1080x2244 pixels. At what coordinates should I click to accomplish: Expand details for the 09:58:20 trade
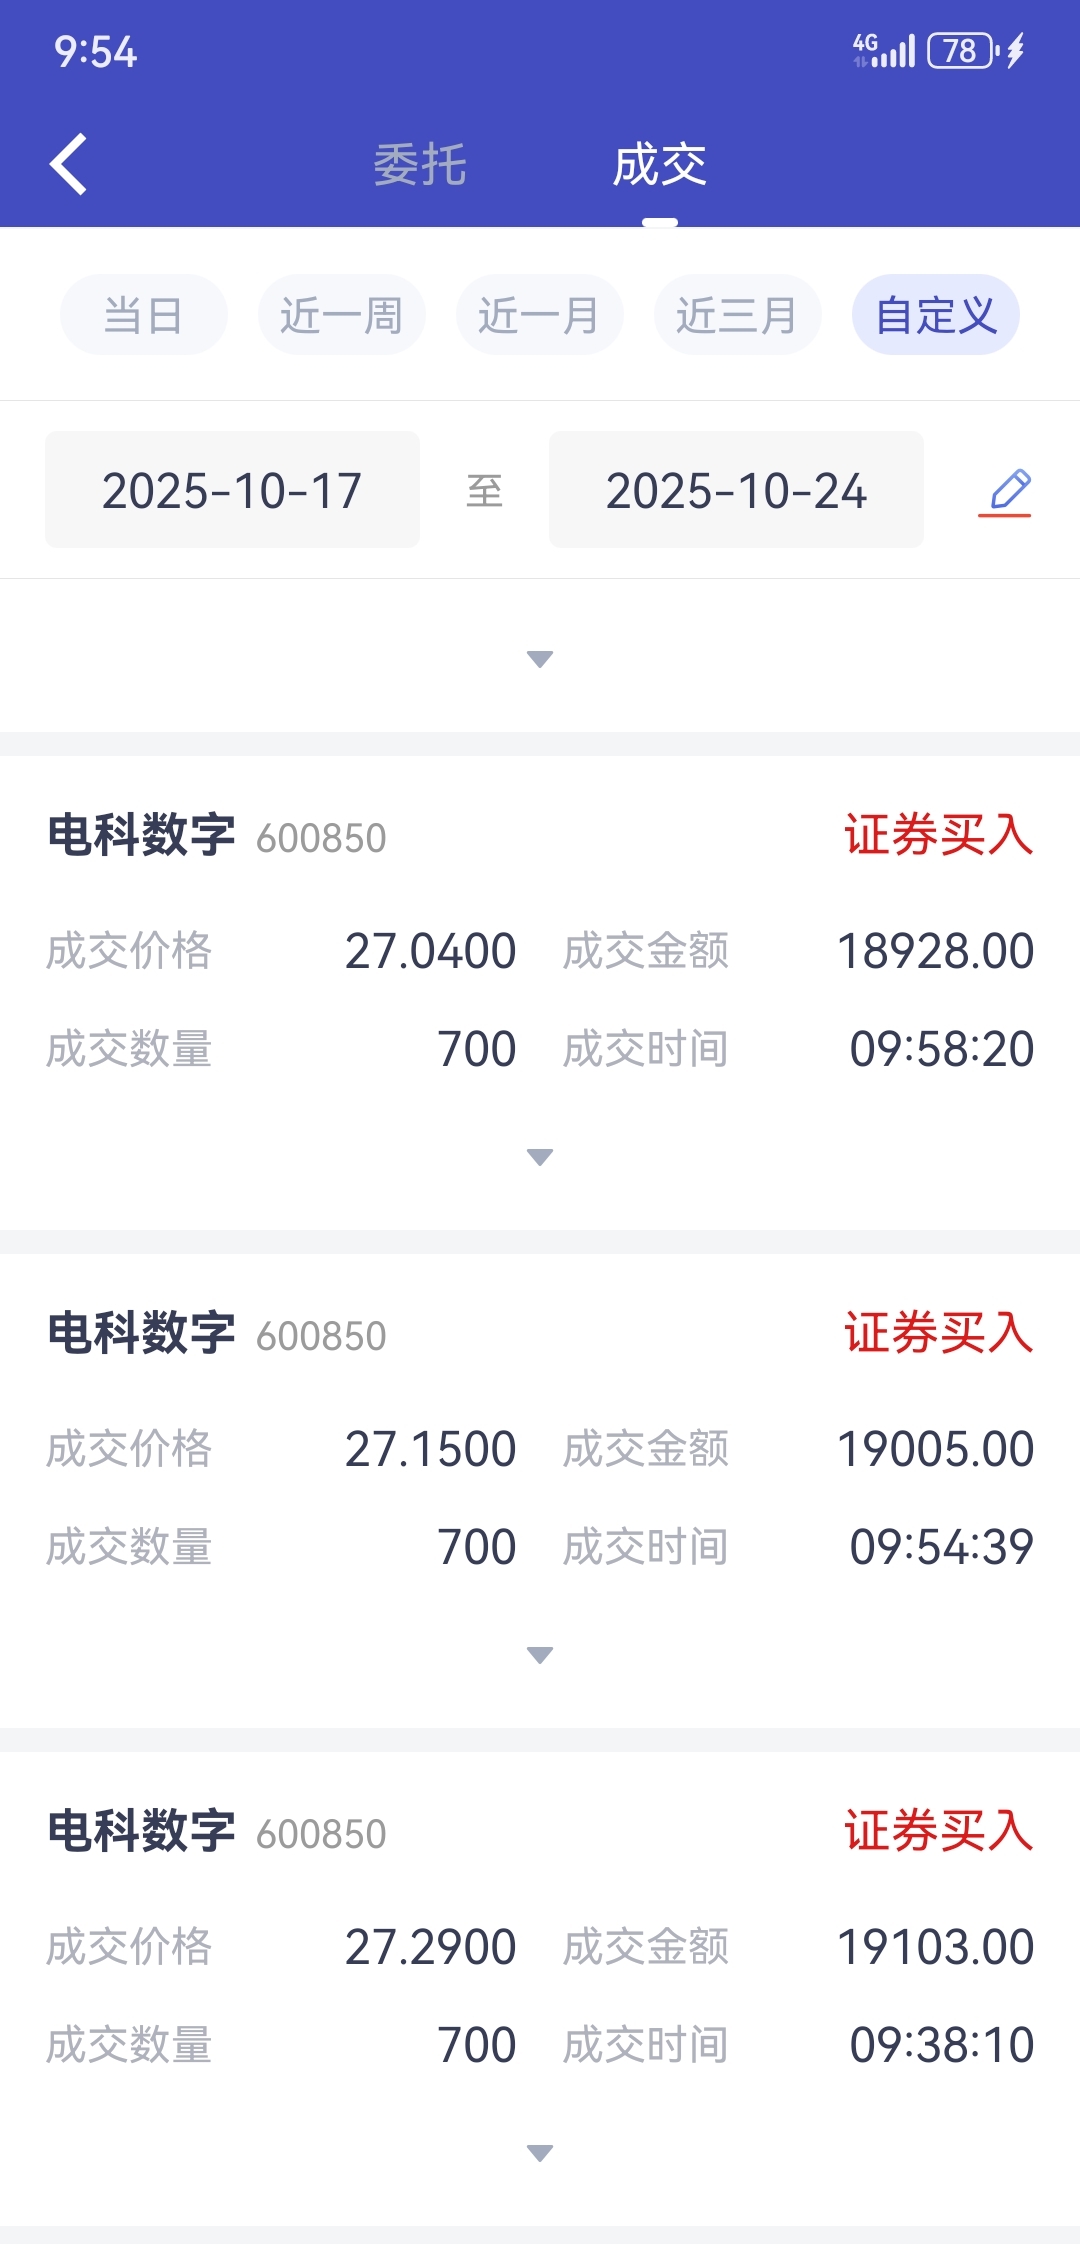(x=540, y=1157)
